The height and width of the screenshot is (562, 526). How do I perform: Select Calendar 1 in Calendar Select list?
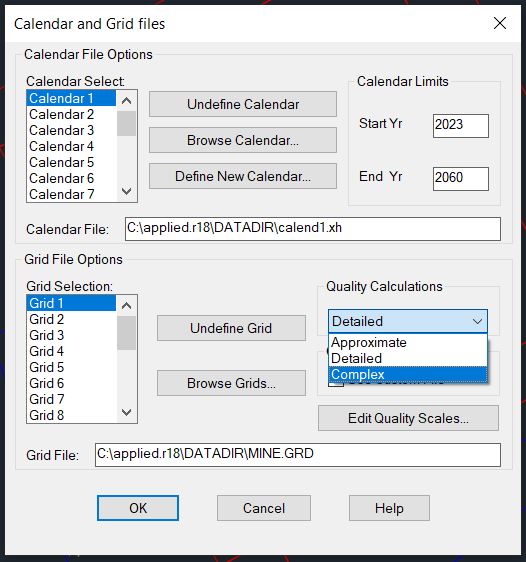click(71, 98)
